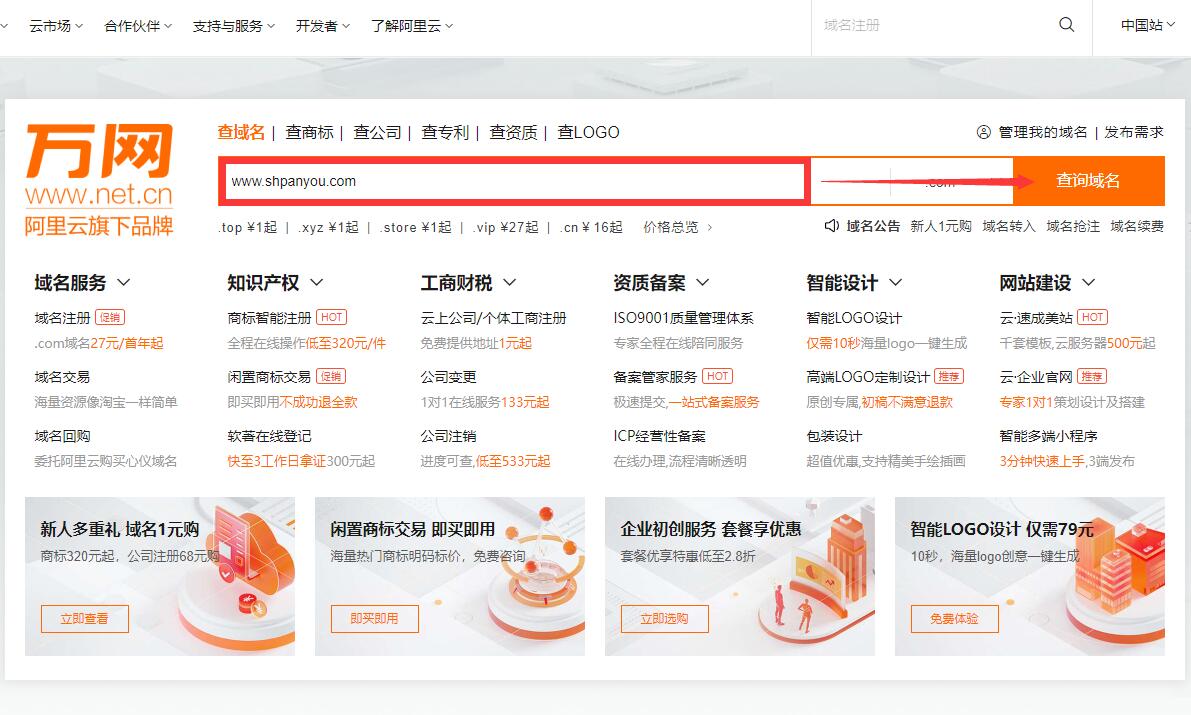This screenshot has height=715, width=1191.
Task: Open the 云市场 dropdown menu
Action: (56, 26)
